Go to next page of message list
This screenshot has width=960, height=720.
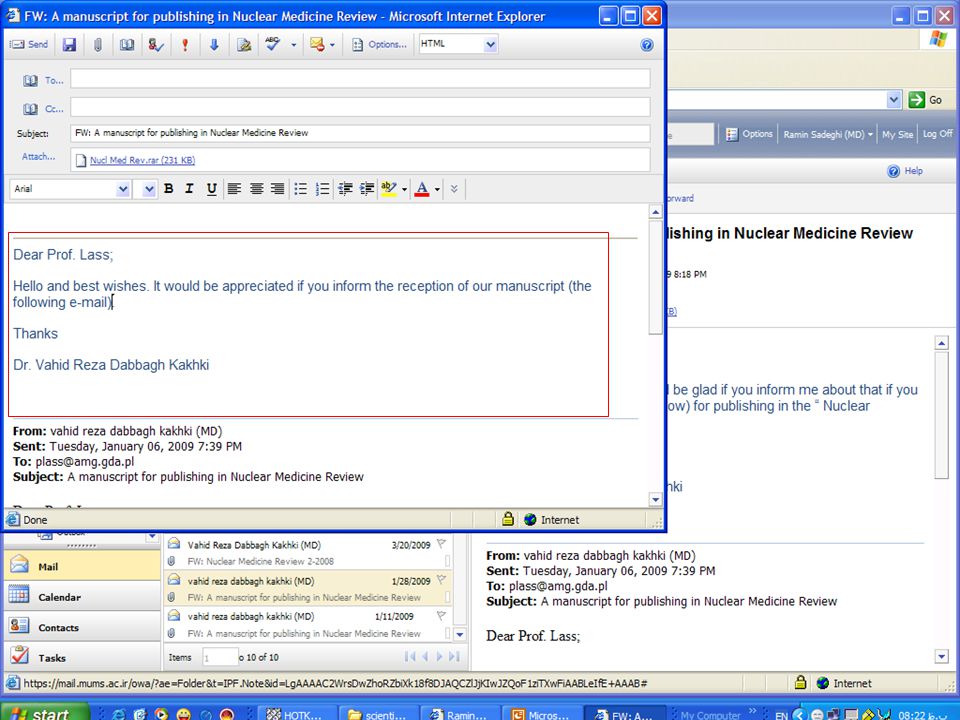click(x=439, y=656)
